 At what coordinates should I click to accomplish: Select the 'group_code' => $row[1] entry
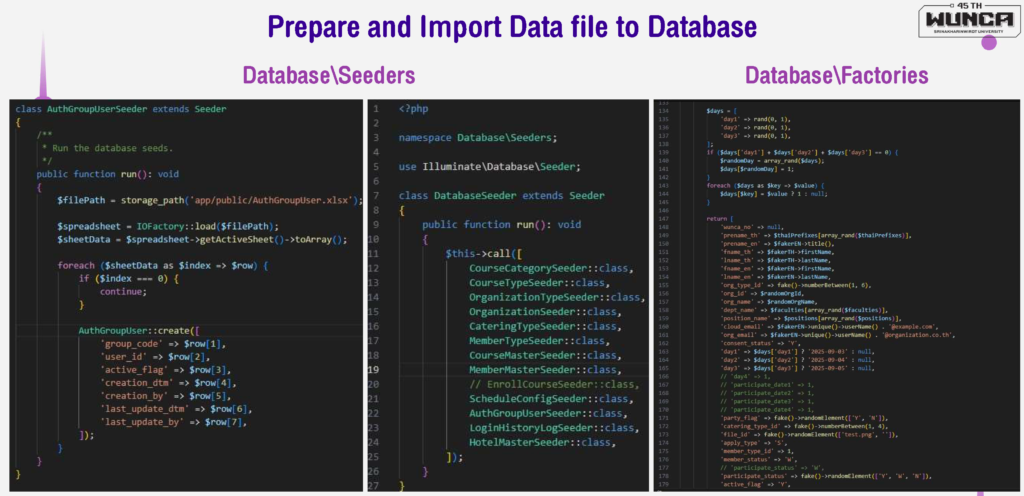(163, 344)
